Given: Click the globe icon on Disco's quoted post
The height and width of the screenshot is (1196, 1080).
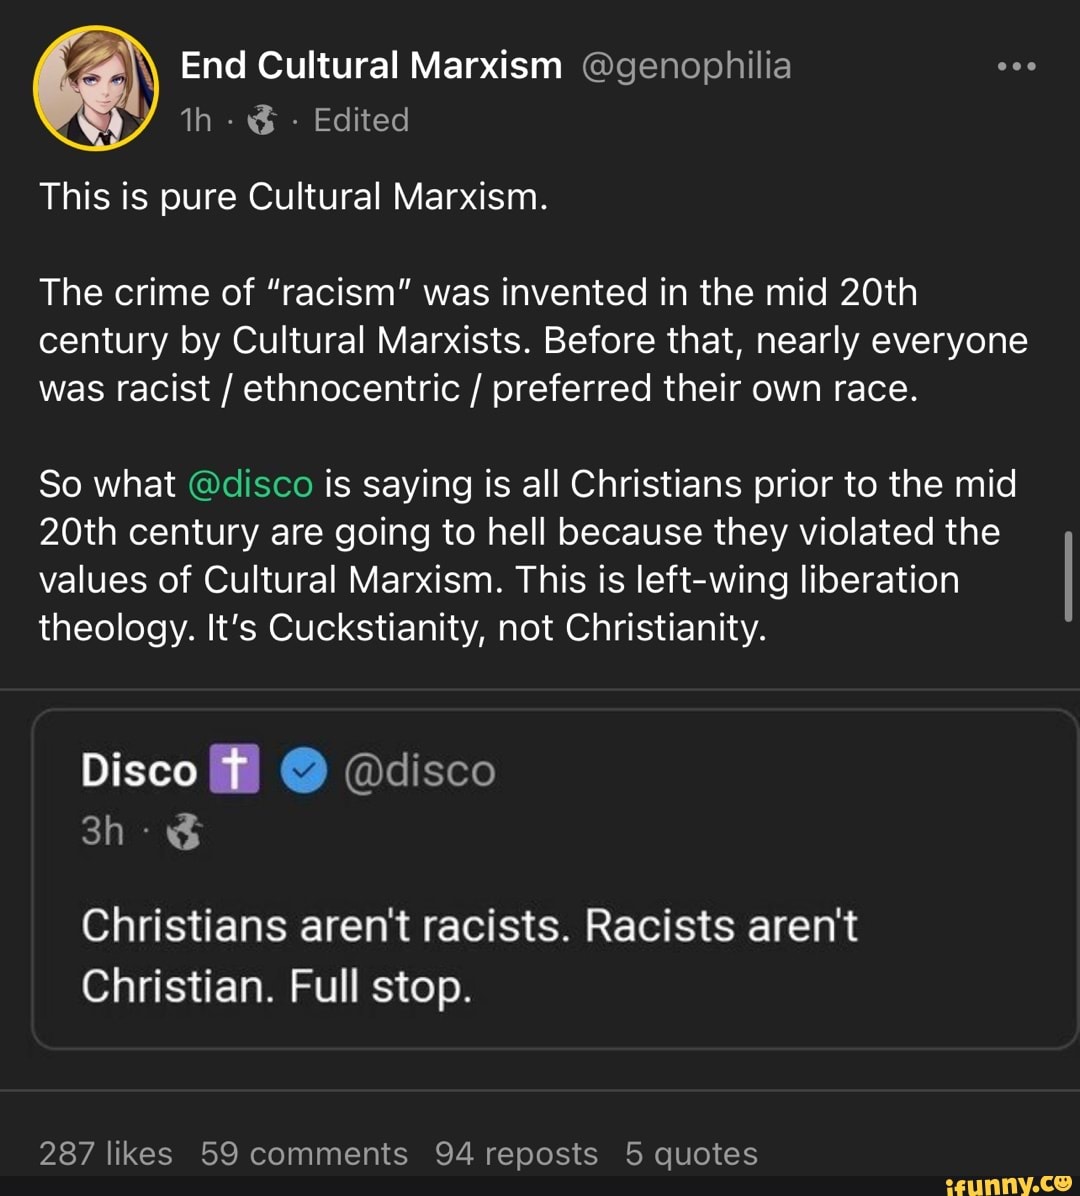Looking at the screenshot, I should click(184, 831).
